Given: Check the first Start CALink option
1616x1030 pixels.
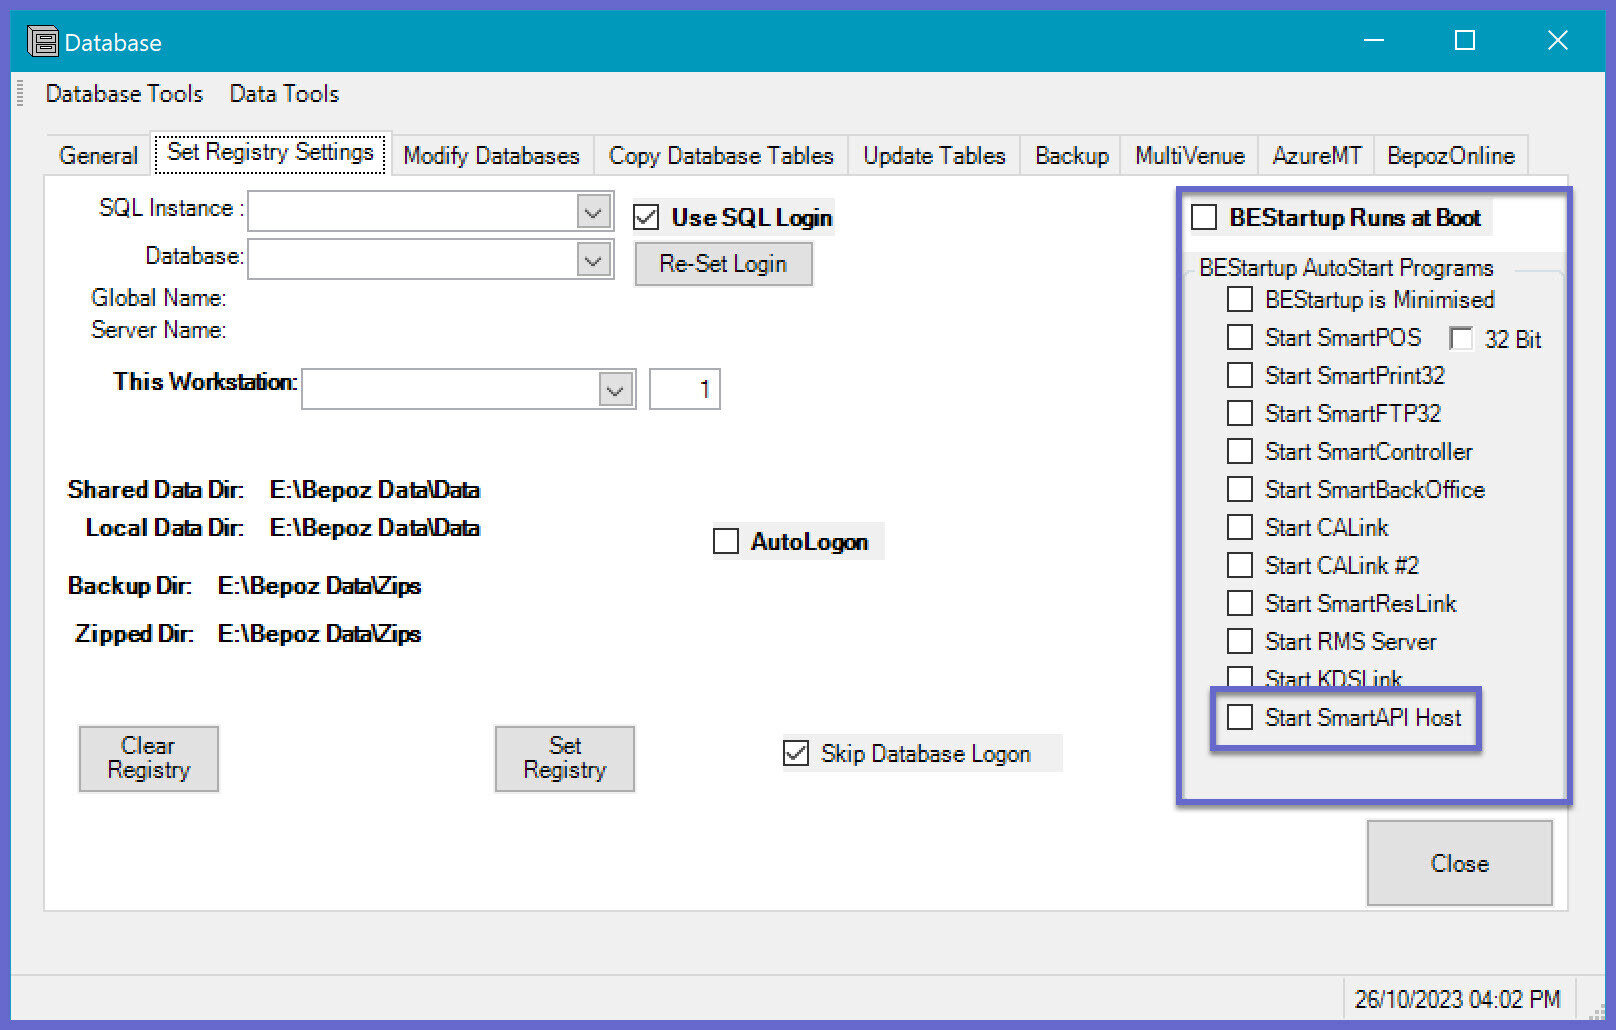Looking at the screenshot, I should click(x=1240, y=527).
